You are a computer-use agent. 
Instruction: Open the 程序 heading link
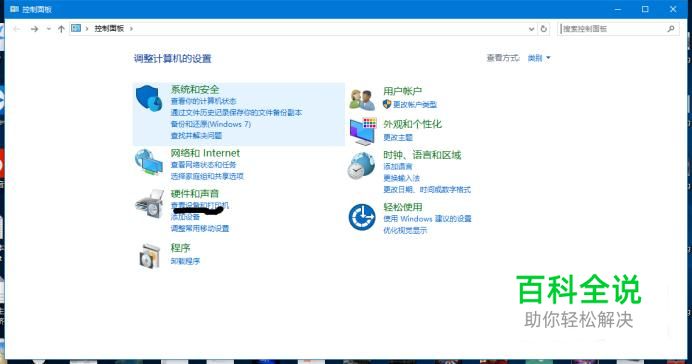tap(181, 248)
